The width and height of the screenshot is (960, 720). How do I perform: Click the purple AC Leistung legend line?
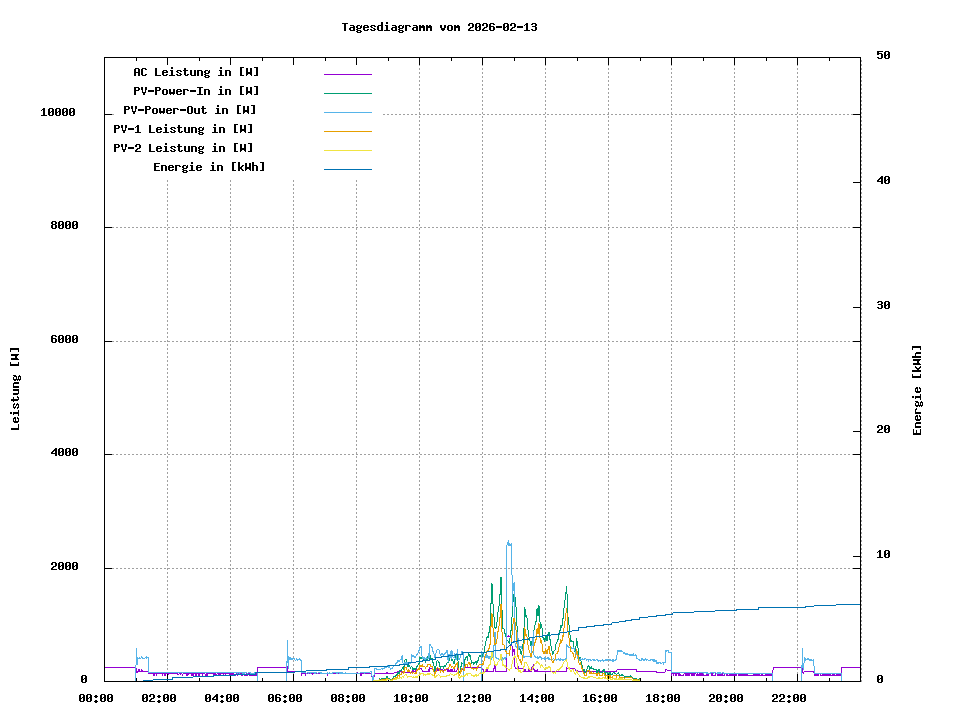click(x=347, y=74)
